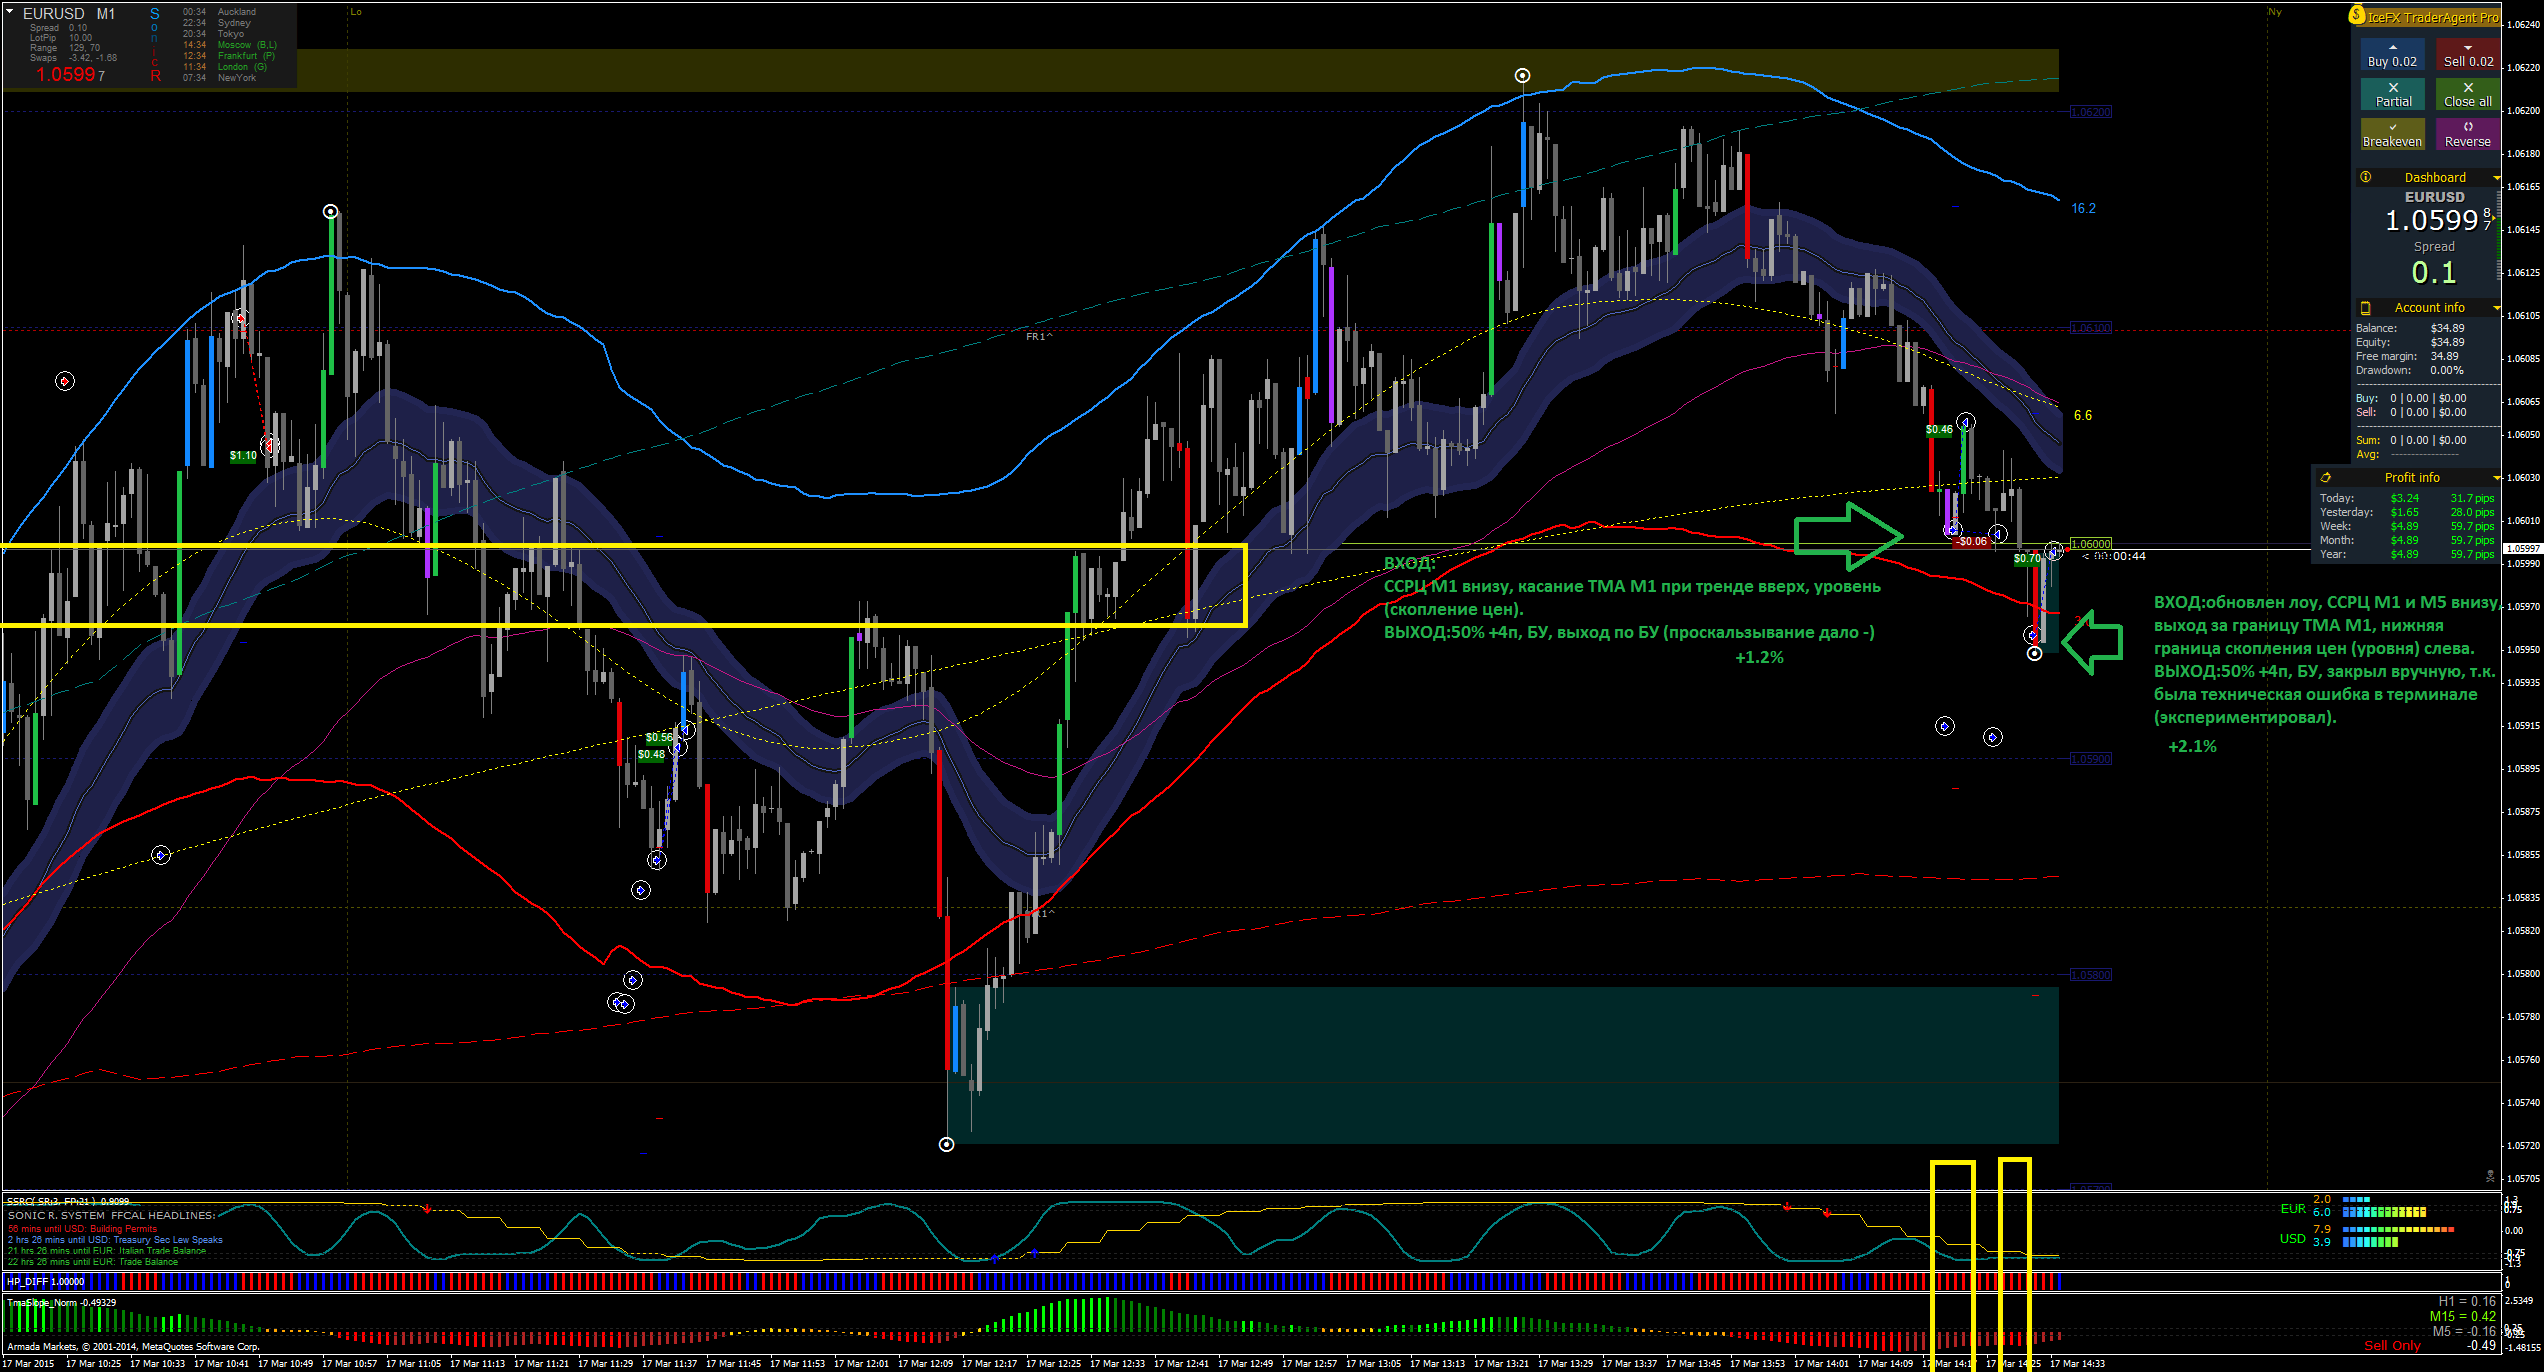
Task: Click the Spread 0.1 reading in Dashboard
Action: click(x=2433, y=272)
